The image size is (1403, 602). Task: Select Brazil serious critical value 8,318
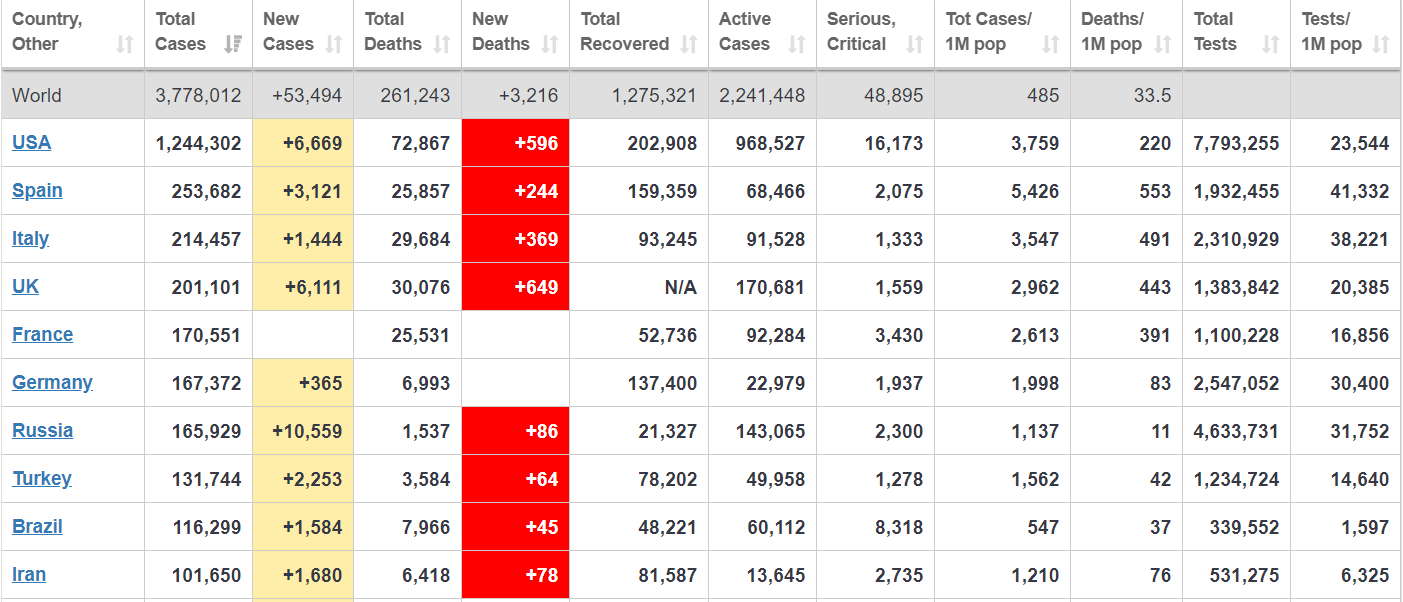point(899,527)
